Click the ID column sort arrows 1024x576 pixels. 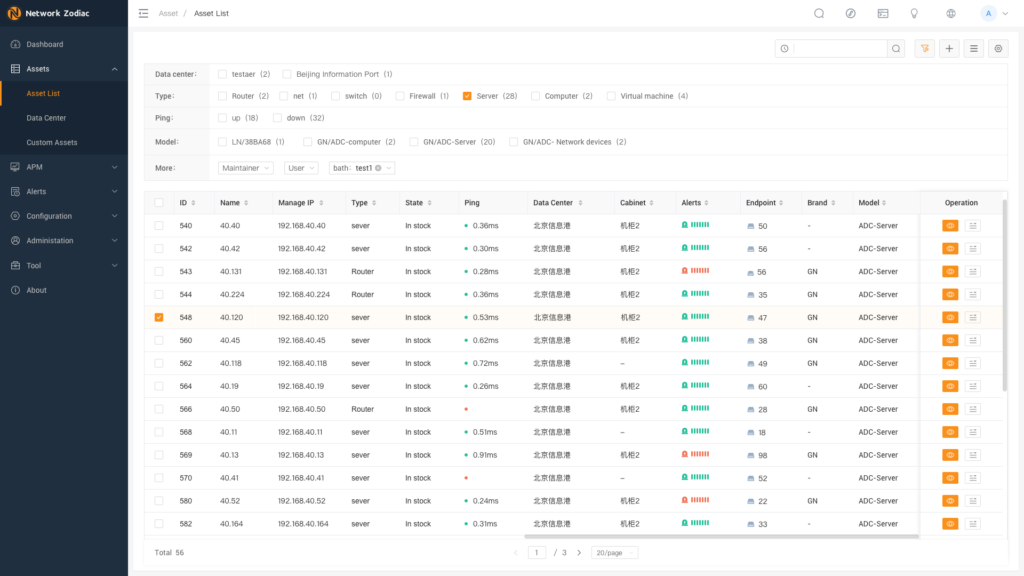click(x=193, y=203)
